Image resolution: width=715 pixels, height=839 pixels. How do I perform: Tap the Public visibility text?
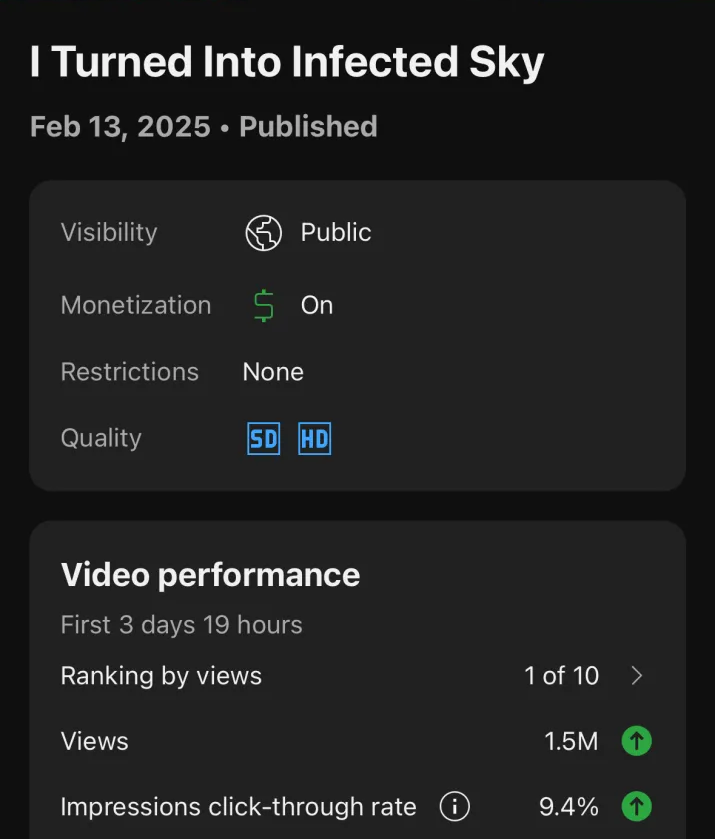tap(336, 232)
